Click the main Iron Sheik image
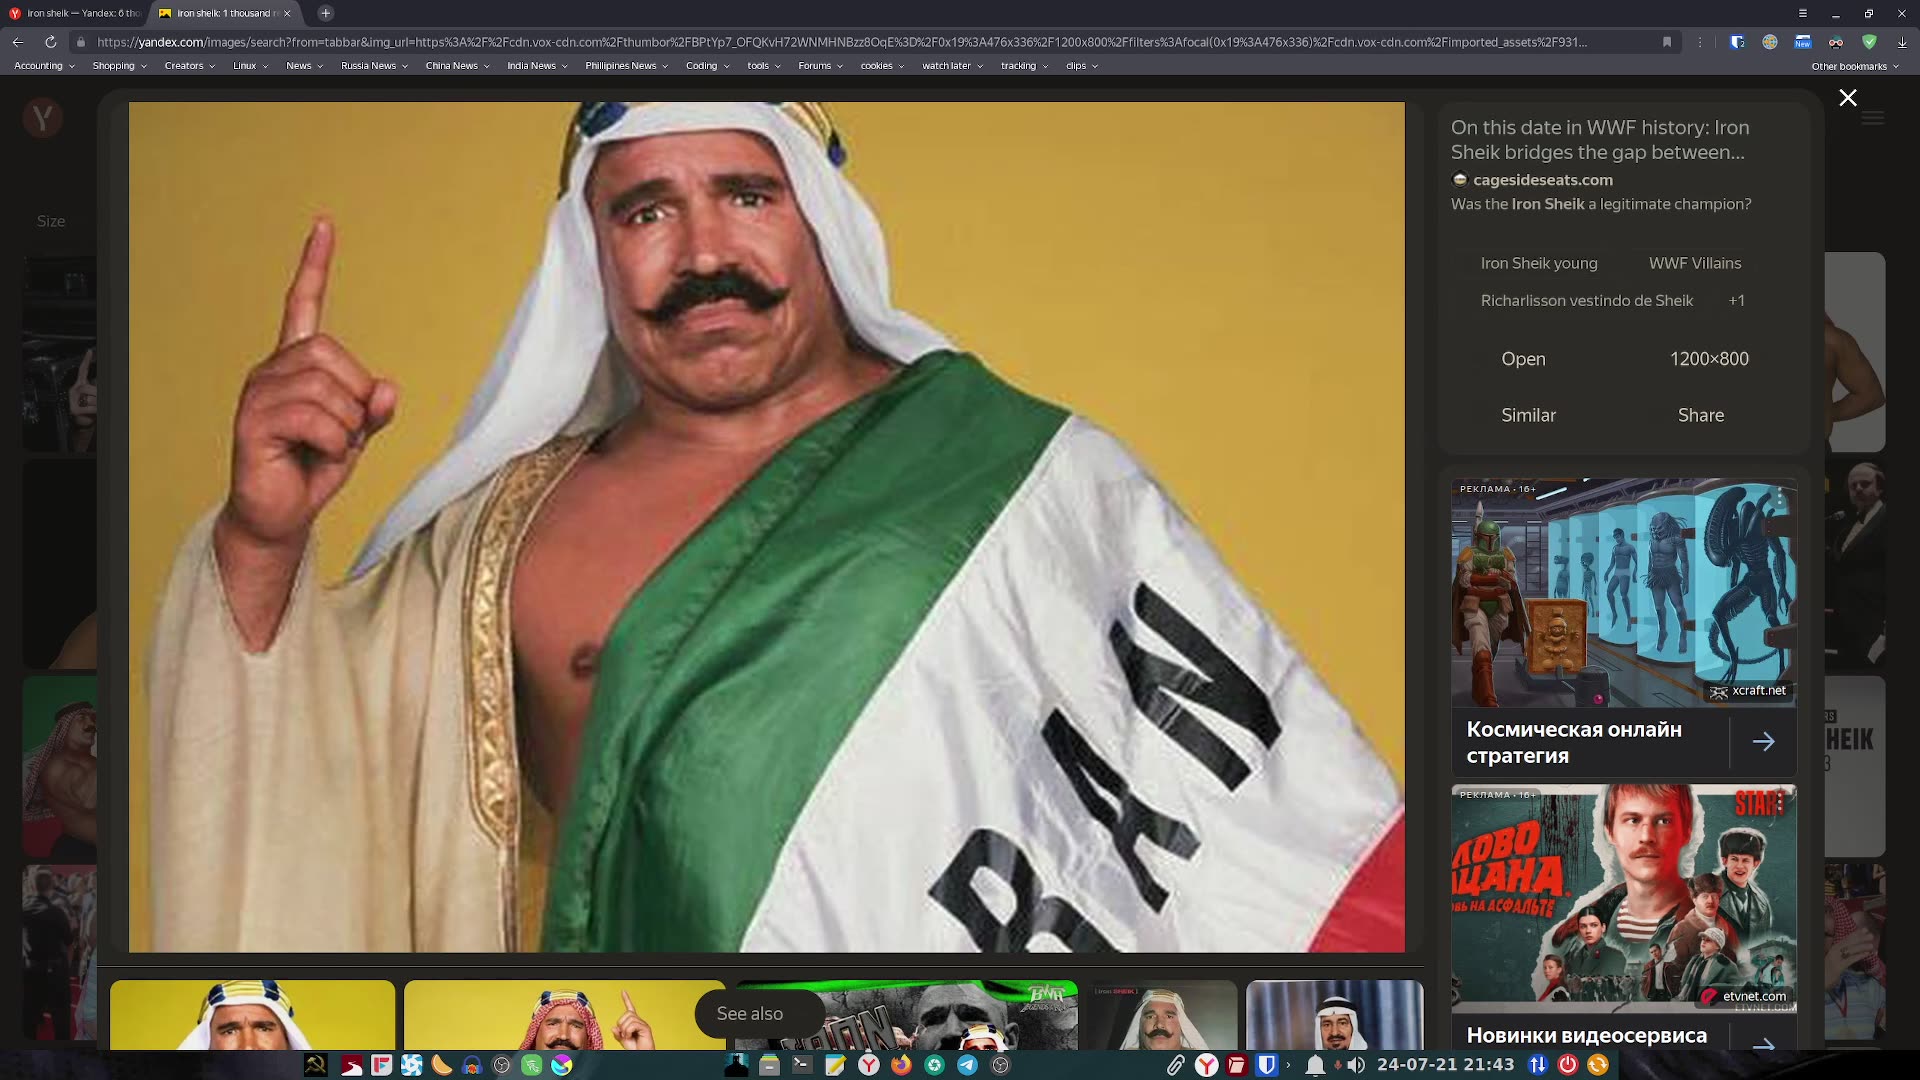Image resolution: width=1920 pixels, height=1080 pixels. [x=767, y=527]
